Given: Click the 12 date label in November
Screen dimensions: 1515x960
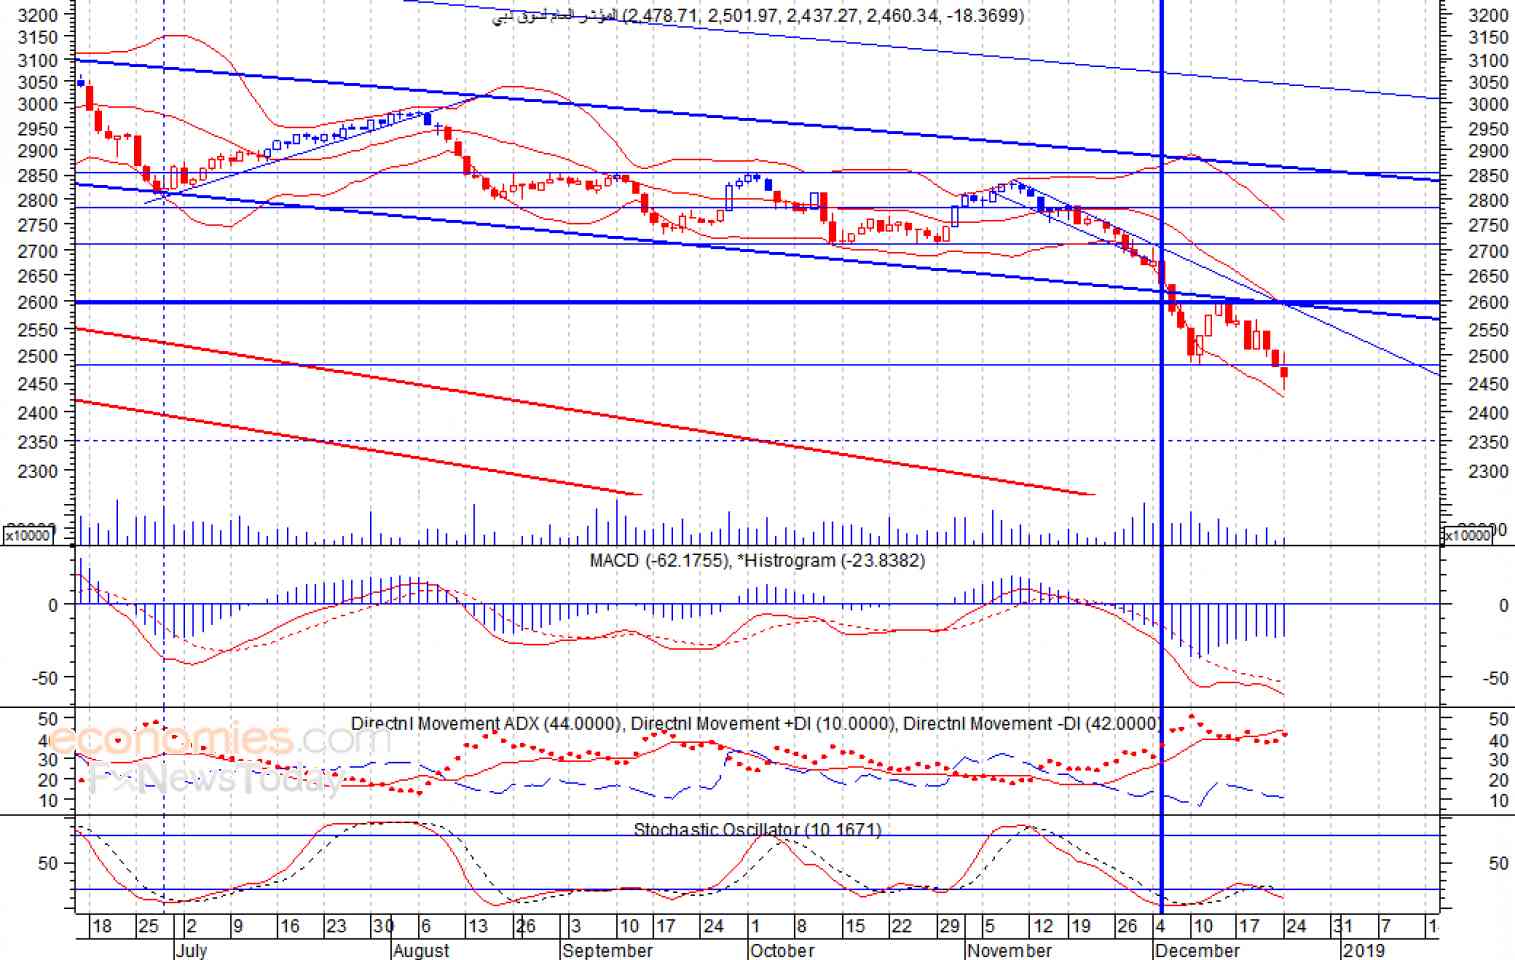Looking at the screenshot, I should tap(1043, 926).
